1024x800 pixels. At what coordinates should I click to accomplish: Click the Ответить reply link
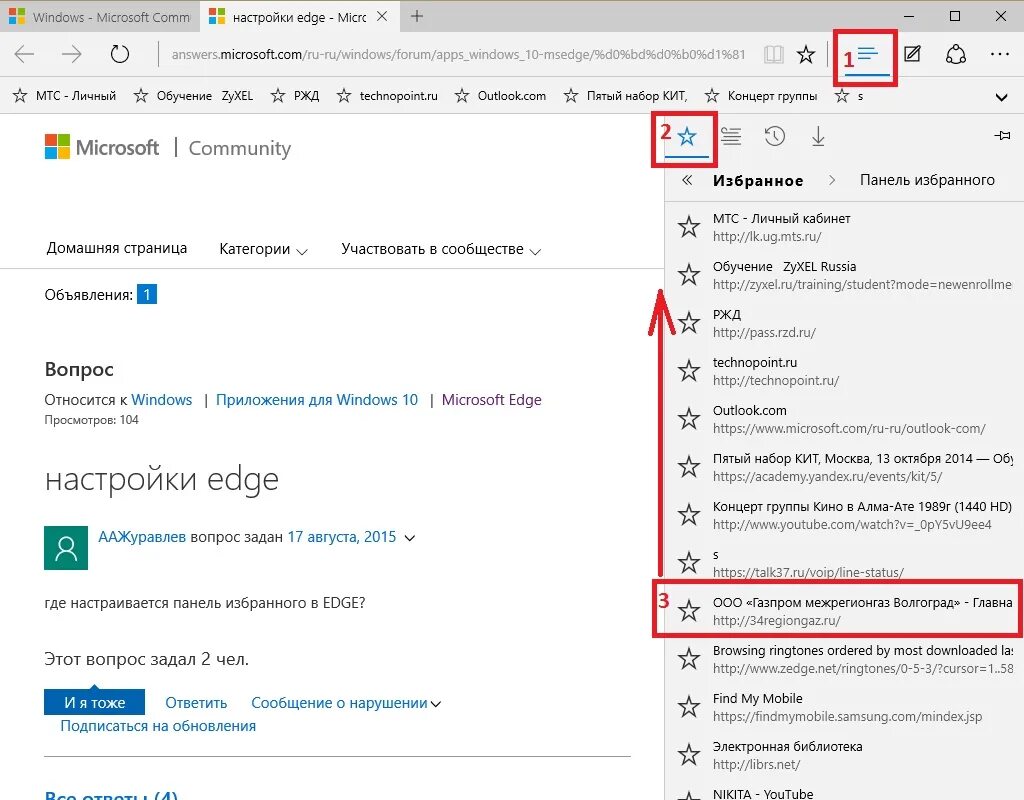click(196, 703)
